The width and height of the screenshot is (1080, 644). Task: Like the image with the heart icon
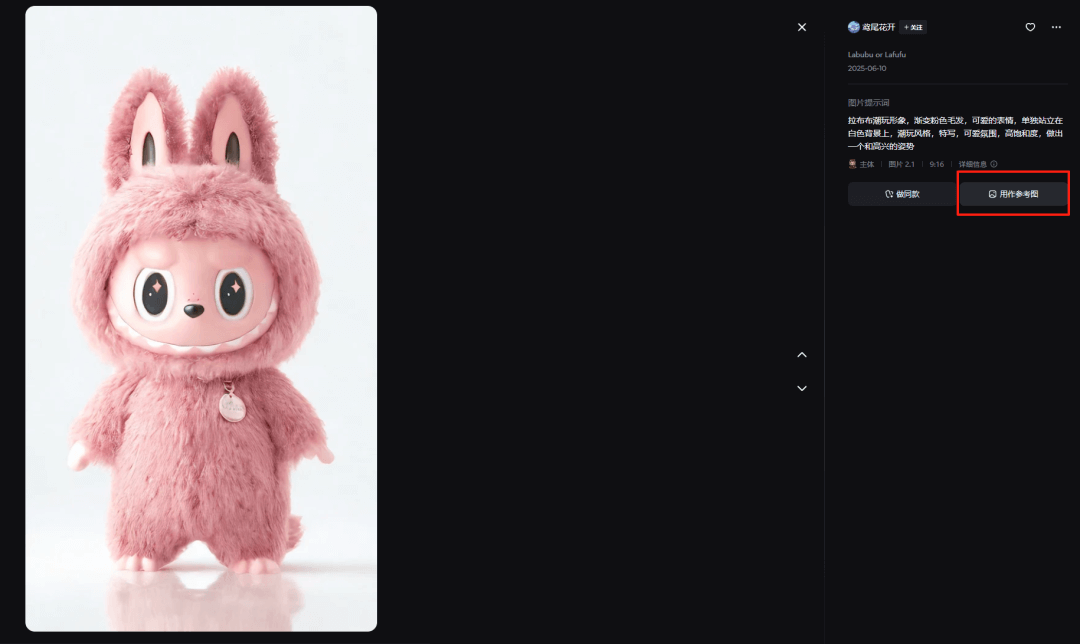(1030, 28)
